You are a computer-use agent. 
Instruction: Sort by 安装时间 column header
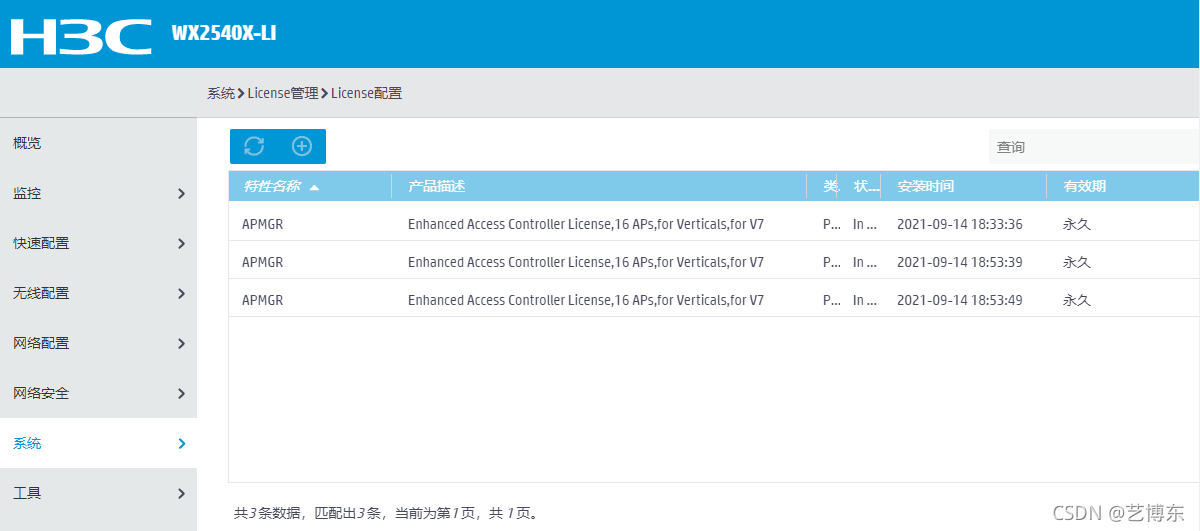coord(925,186)
